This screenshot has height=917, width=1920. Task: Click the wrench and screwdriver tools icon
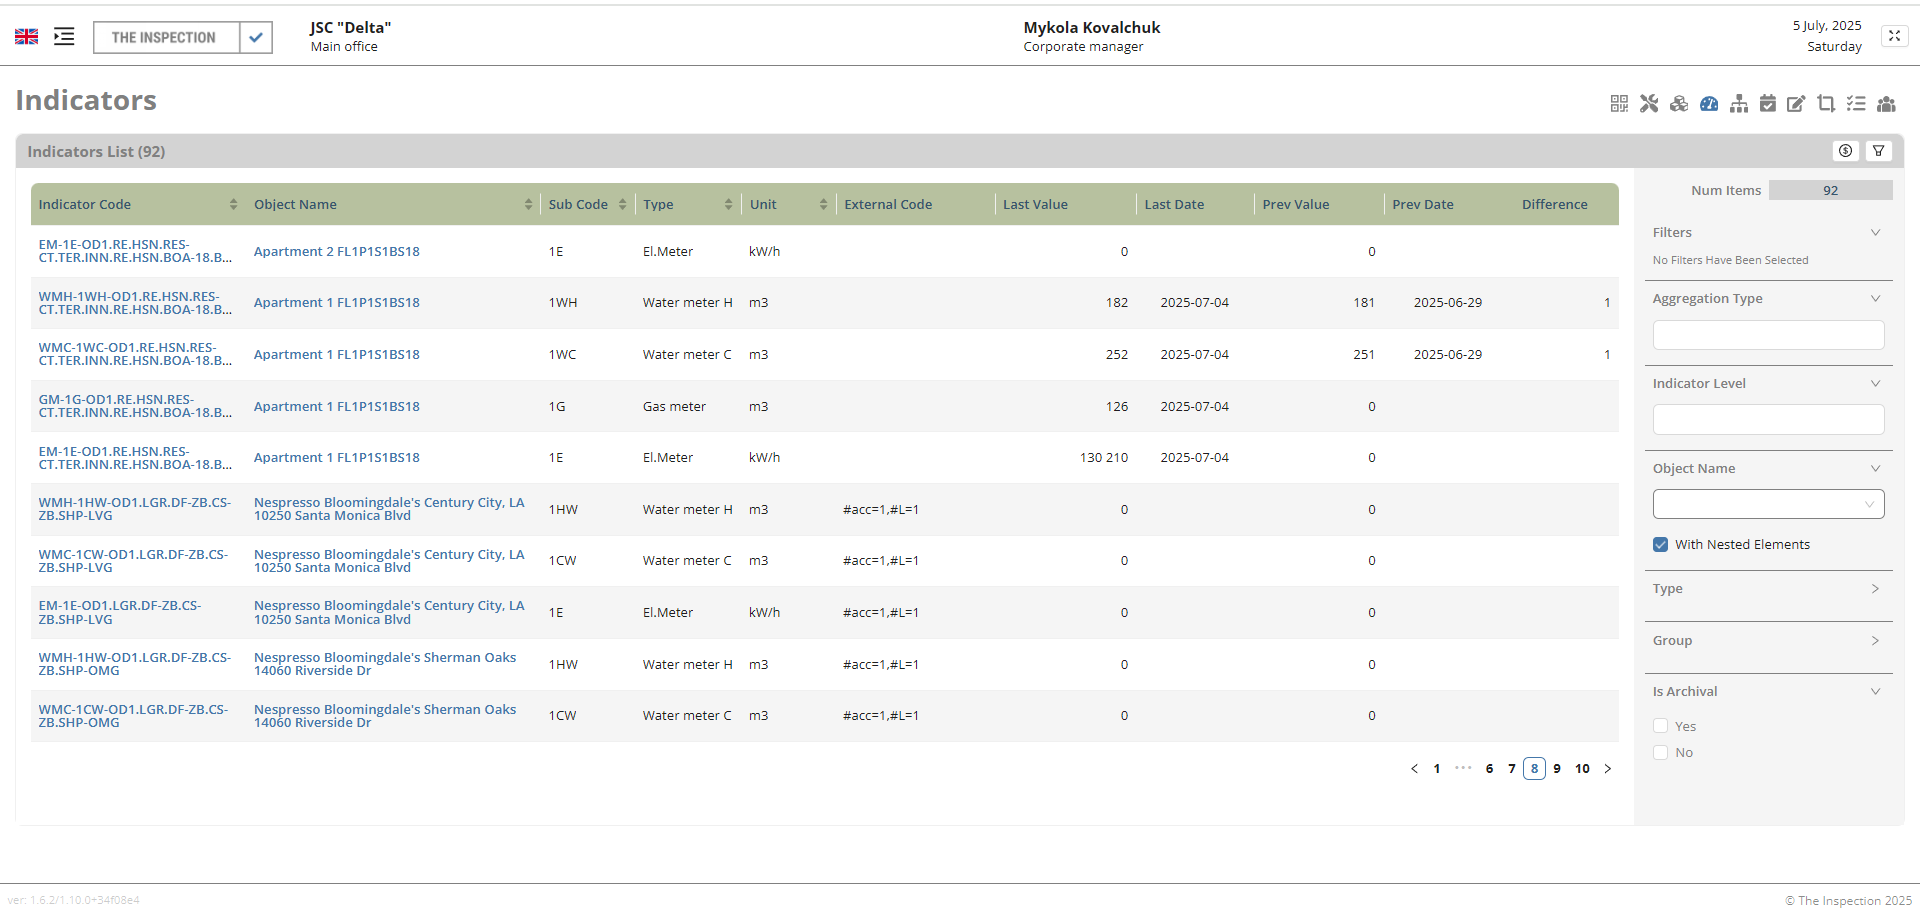1649,104
